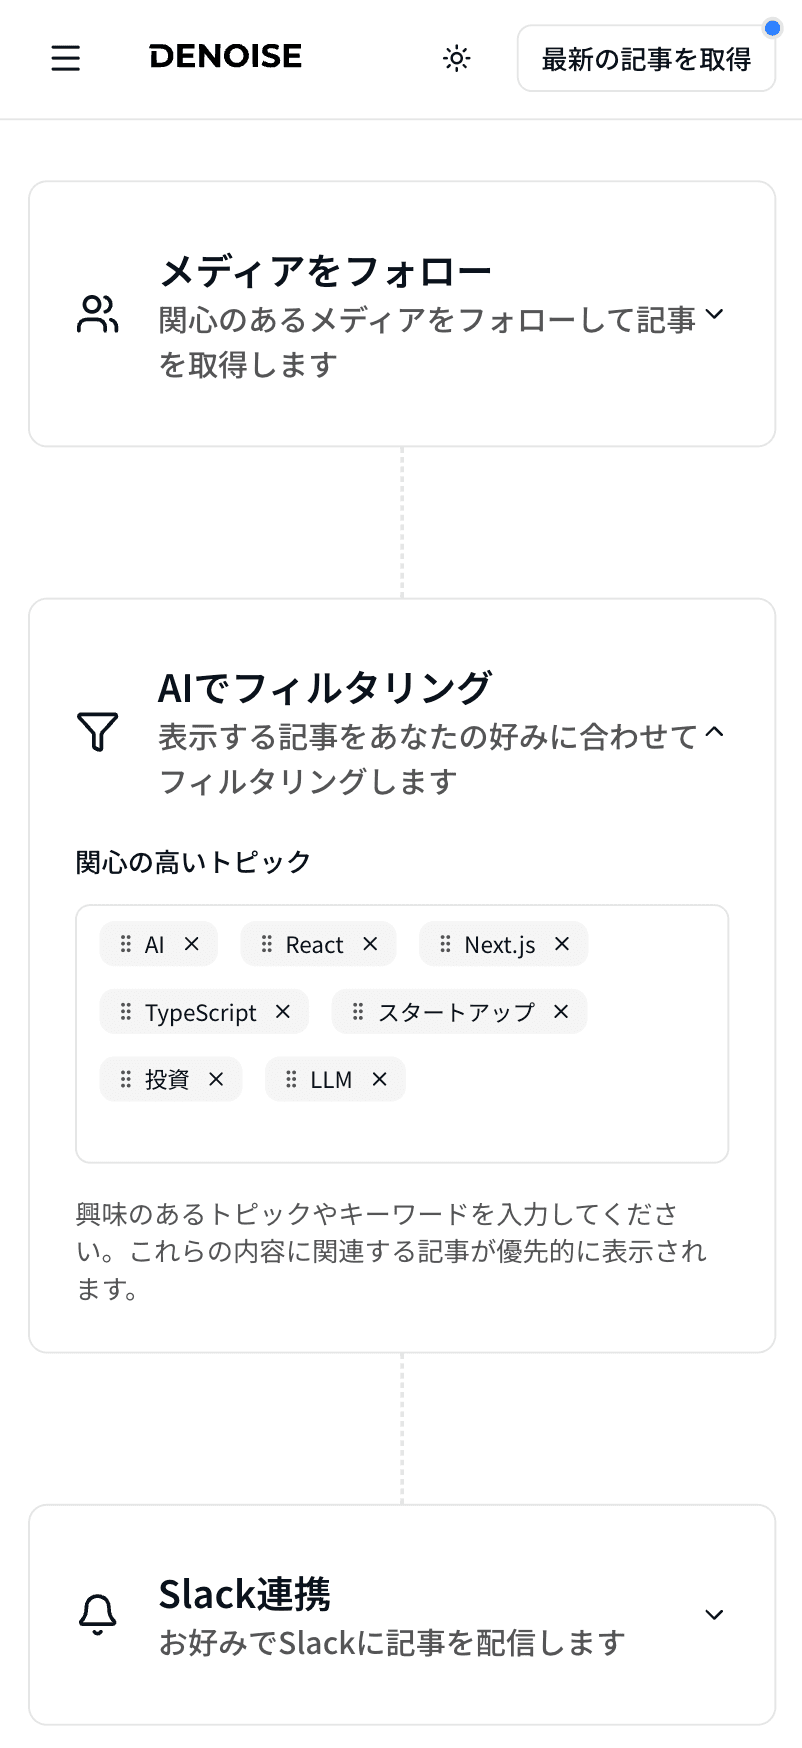Remove the スタートアップ topic
The image size is (802, 1748).
pyautogui.click(x=560, y=1011)
